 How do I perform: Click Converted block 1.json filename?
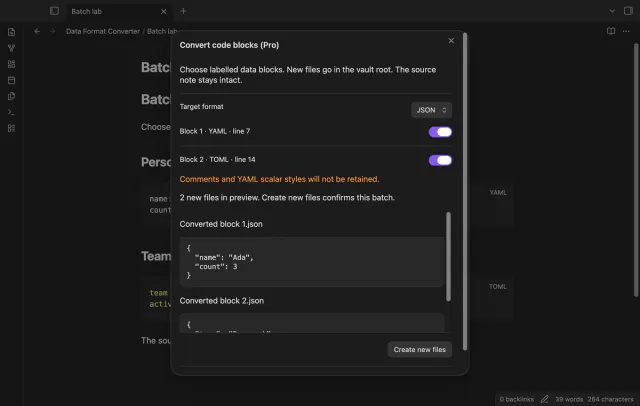221,224
